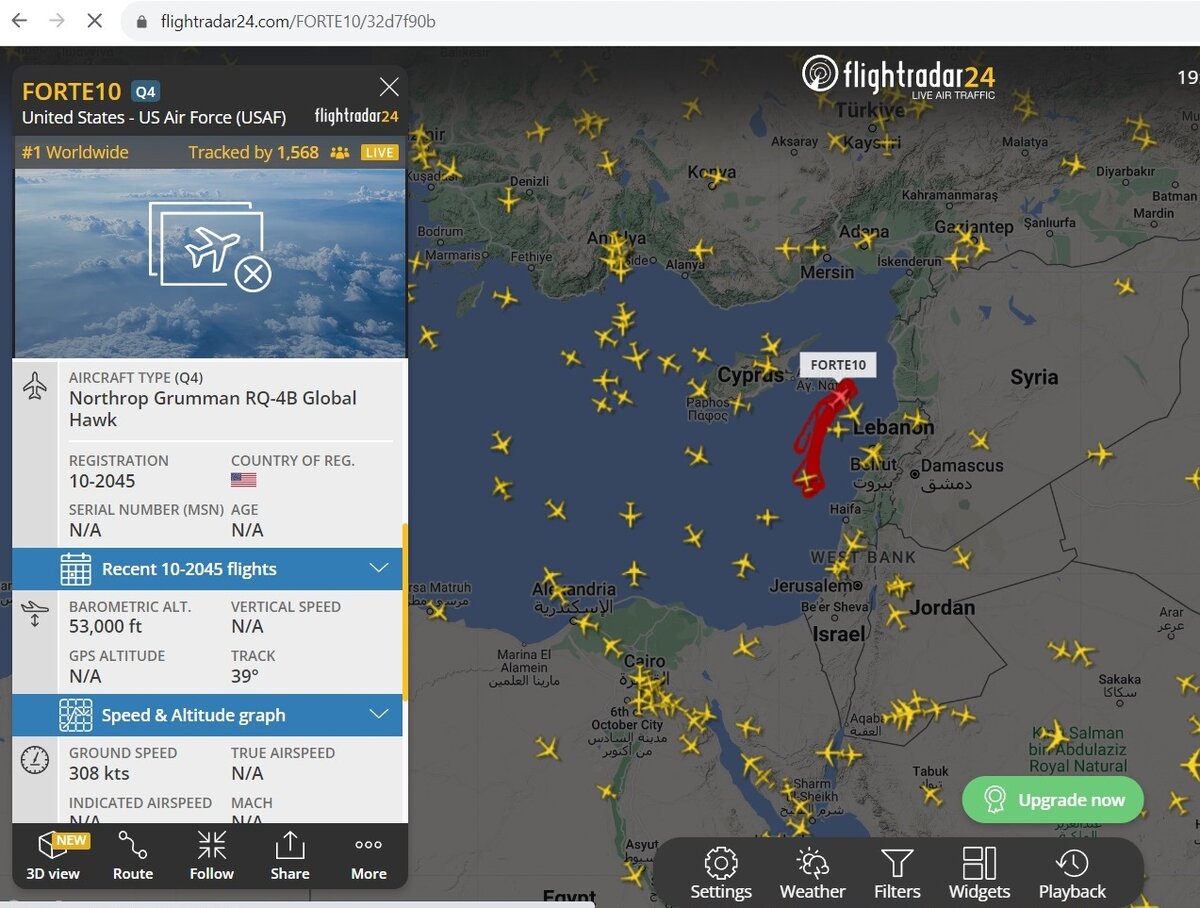This screenshot has height=908, width=1200.
Task: Click registration value '10-2045'
Action: pyautogui.click(x=102, y=481)
